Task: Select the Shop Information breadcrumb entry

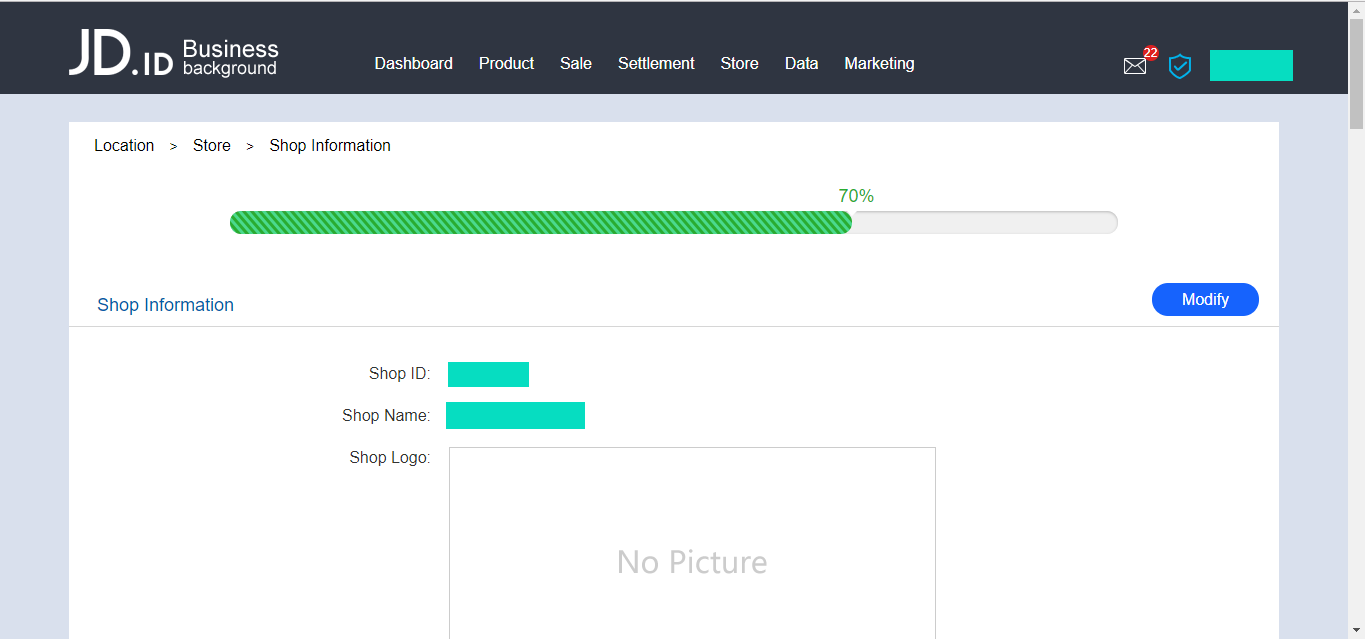Action: (x=330, y=145)
